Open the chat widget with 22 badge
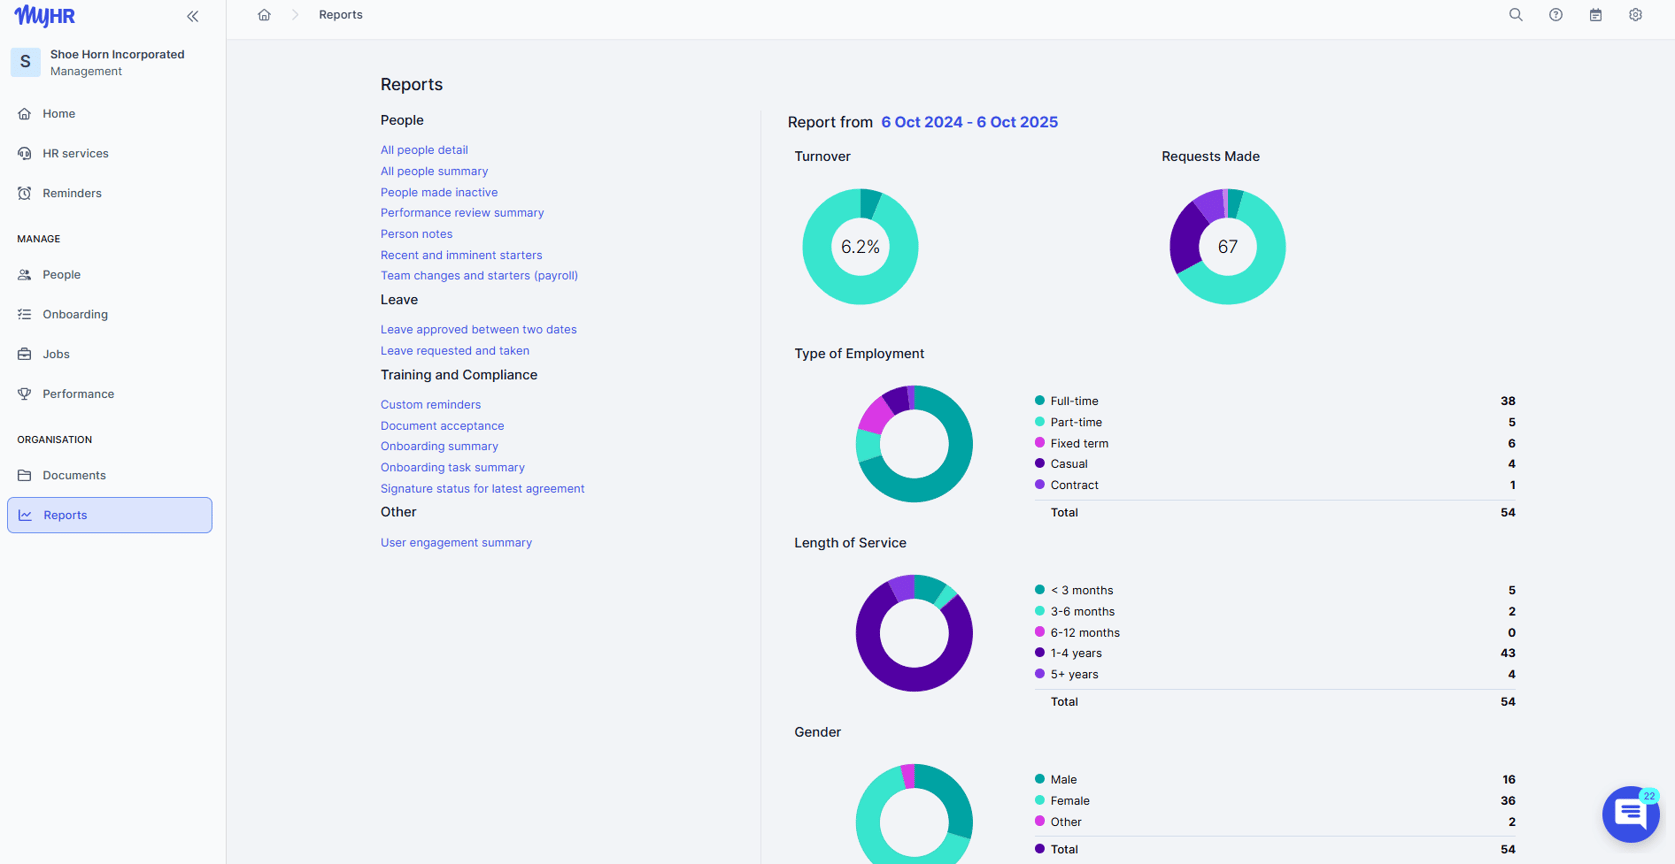The image size is (1675, 864). click(x=1631, y=814)
